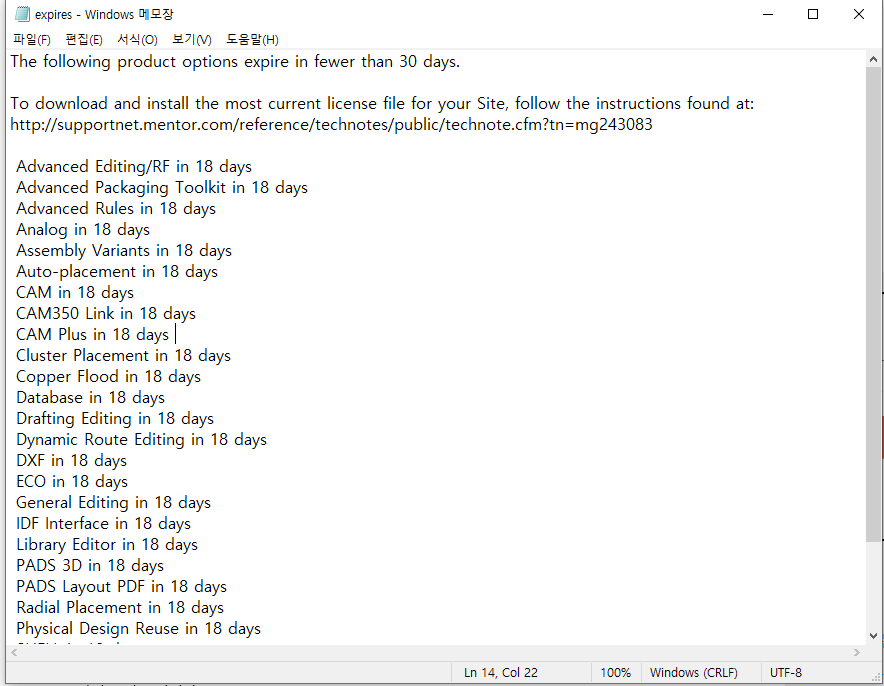The image size is (884, 686).
Task: Click the vertical scrollbar thumb
Action: point(873,300)
